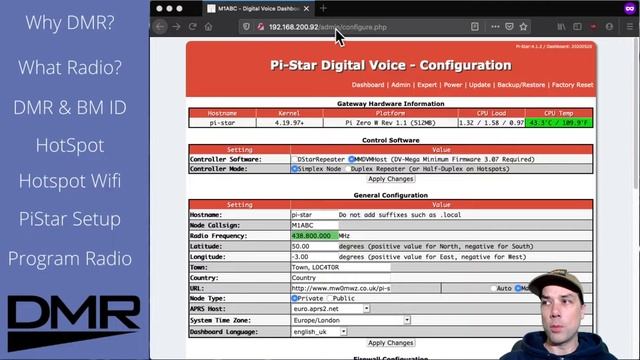The image size is (640, 360).
Task: Edit the Town field
Action: tap(340, 267)
